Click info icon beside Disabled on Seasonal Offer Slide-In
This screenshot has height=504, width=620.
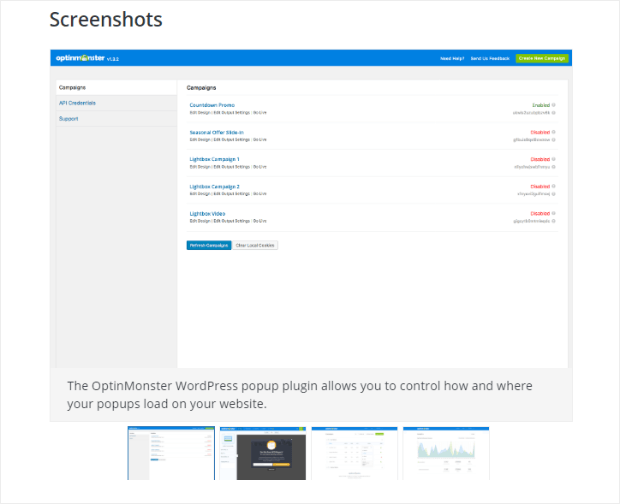pos(554,132)
